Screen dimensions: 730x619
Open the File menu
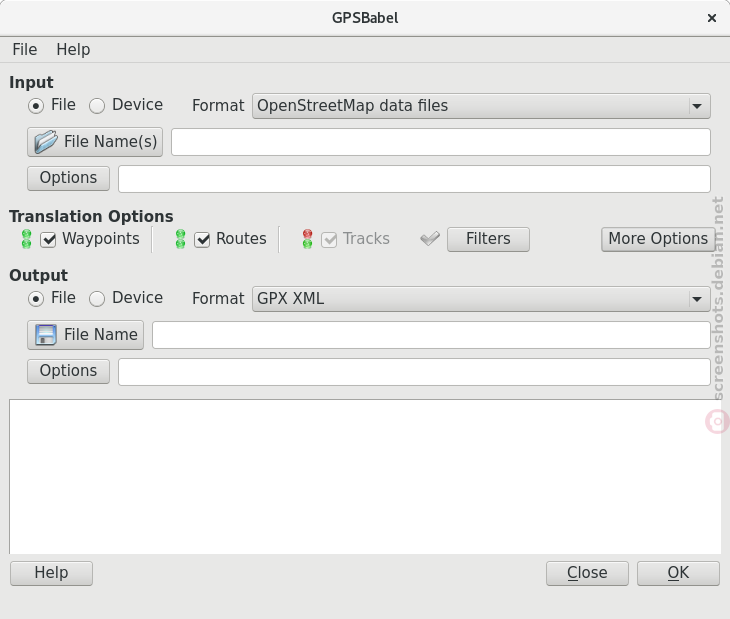[25, 49]
